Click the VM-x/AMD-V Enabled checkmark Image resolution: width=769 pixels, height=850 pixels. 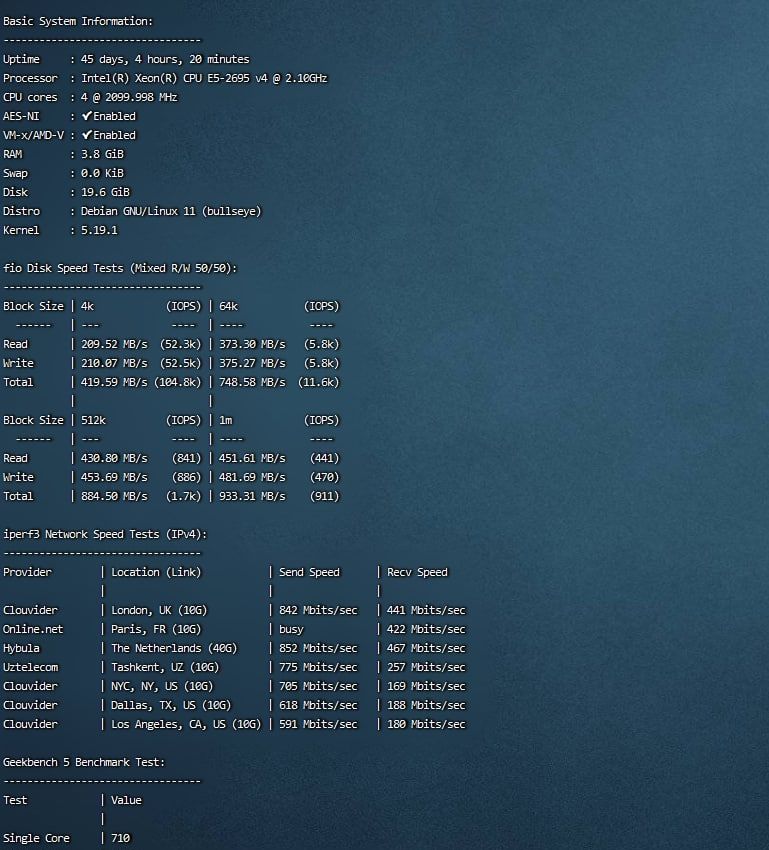87,134
